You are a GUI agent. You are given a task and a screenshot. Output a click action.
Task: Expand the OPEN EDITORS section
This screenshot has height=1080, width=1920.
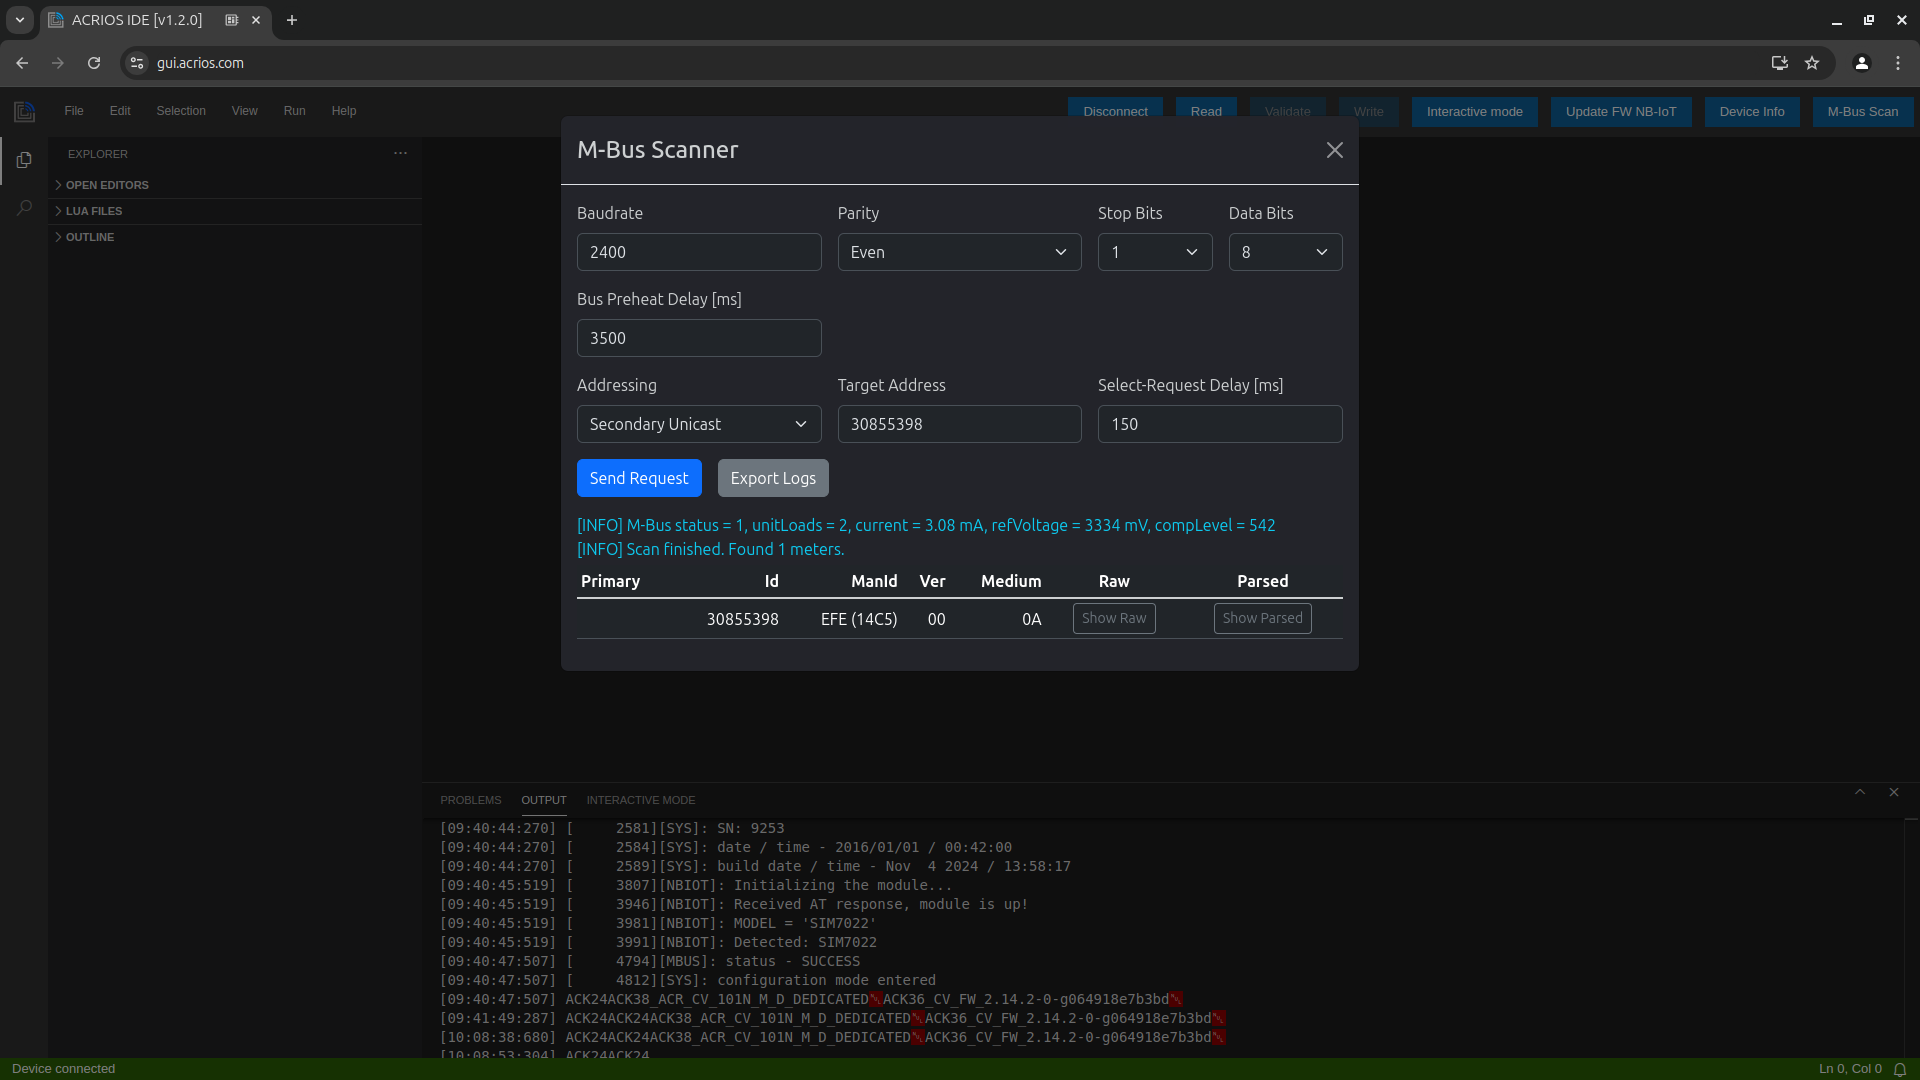click(107, 185)
